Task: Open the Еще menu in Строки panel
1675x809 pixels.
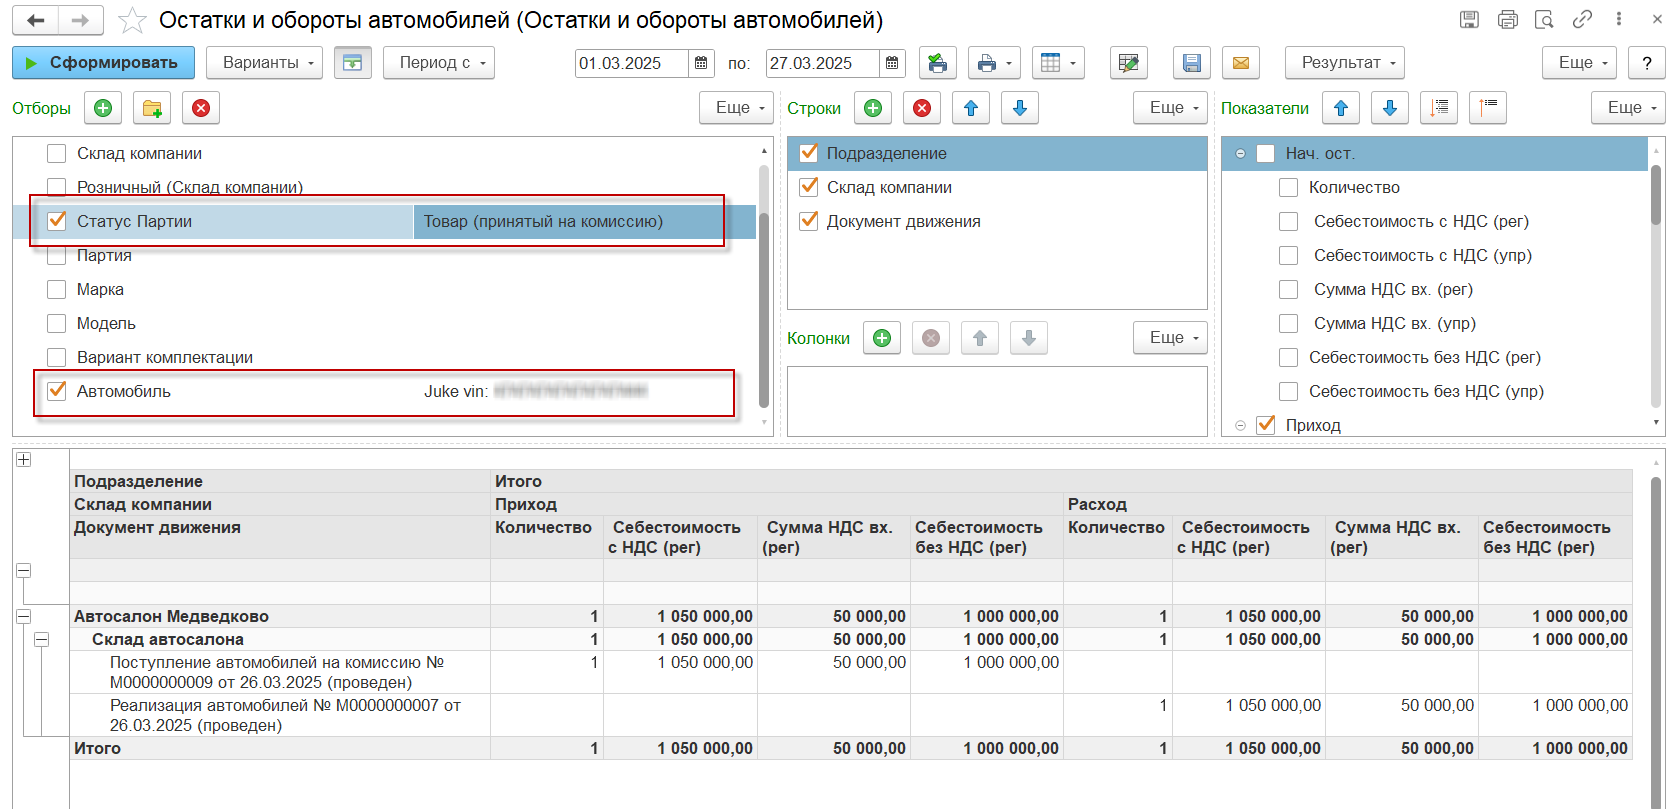Action: pos(1171,108)
